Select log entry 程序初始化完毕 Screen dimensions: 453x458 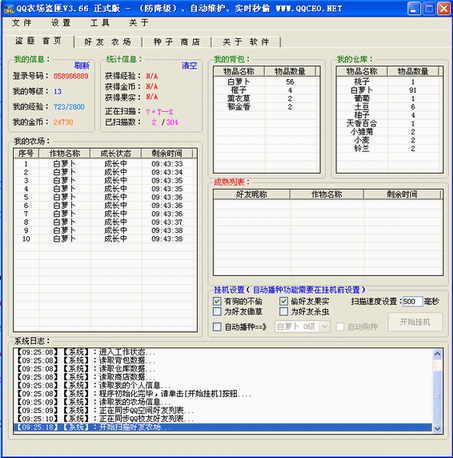pyautogui.click(x=223, y=394)
